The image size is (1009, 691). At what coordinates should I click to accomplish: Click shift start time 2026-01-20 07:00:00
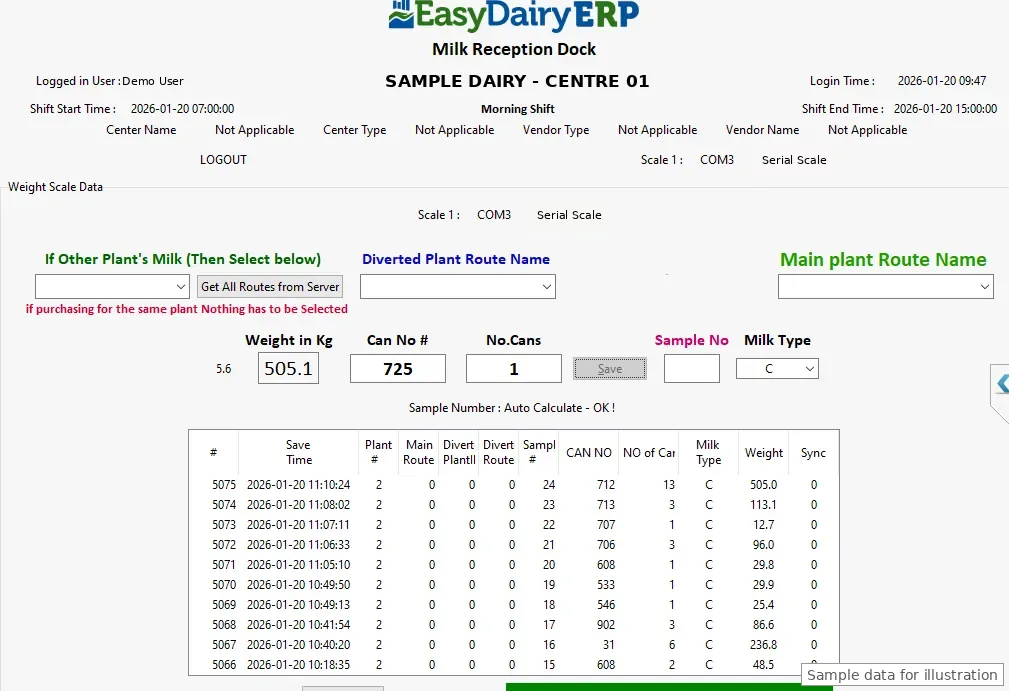(182, 109)
